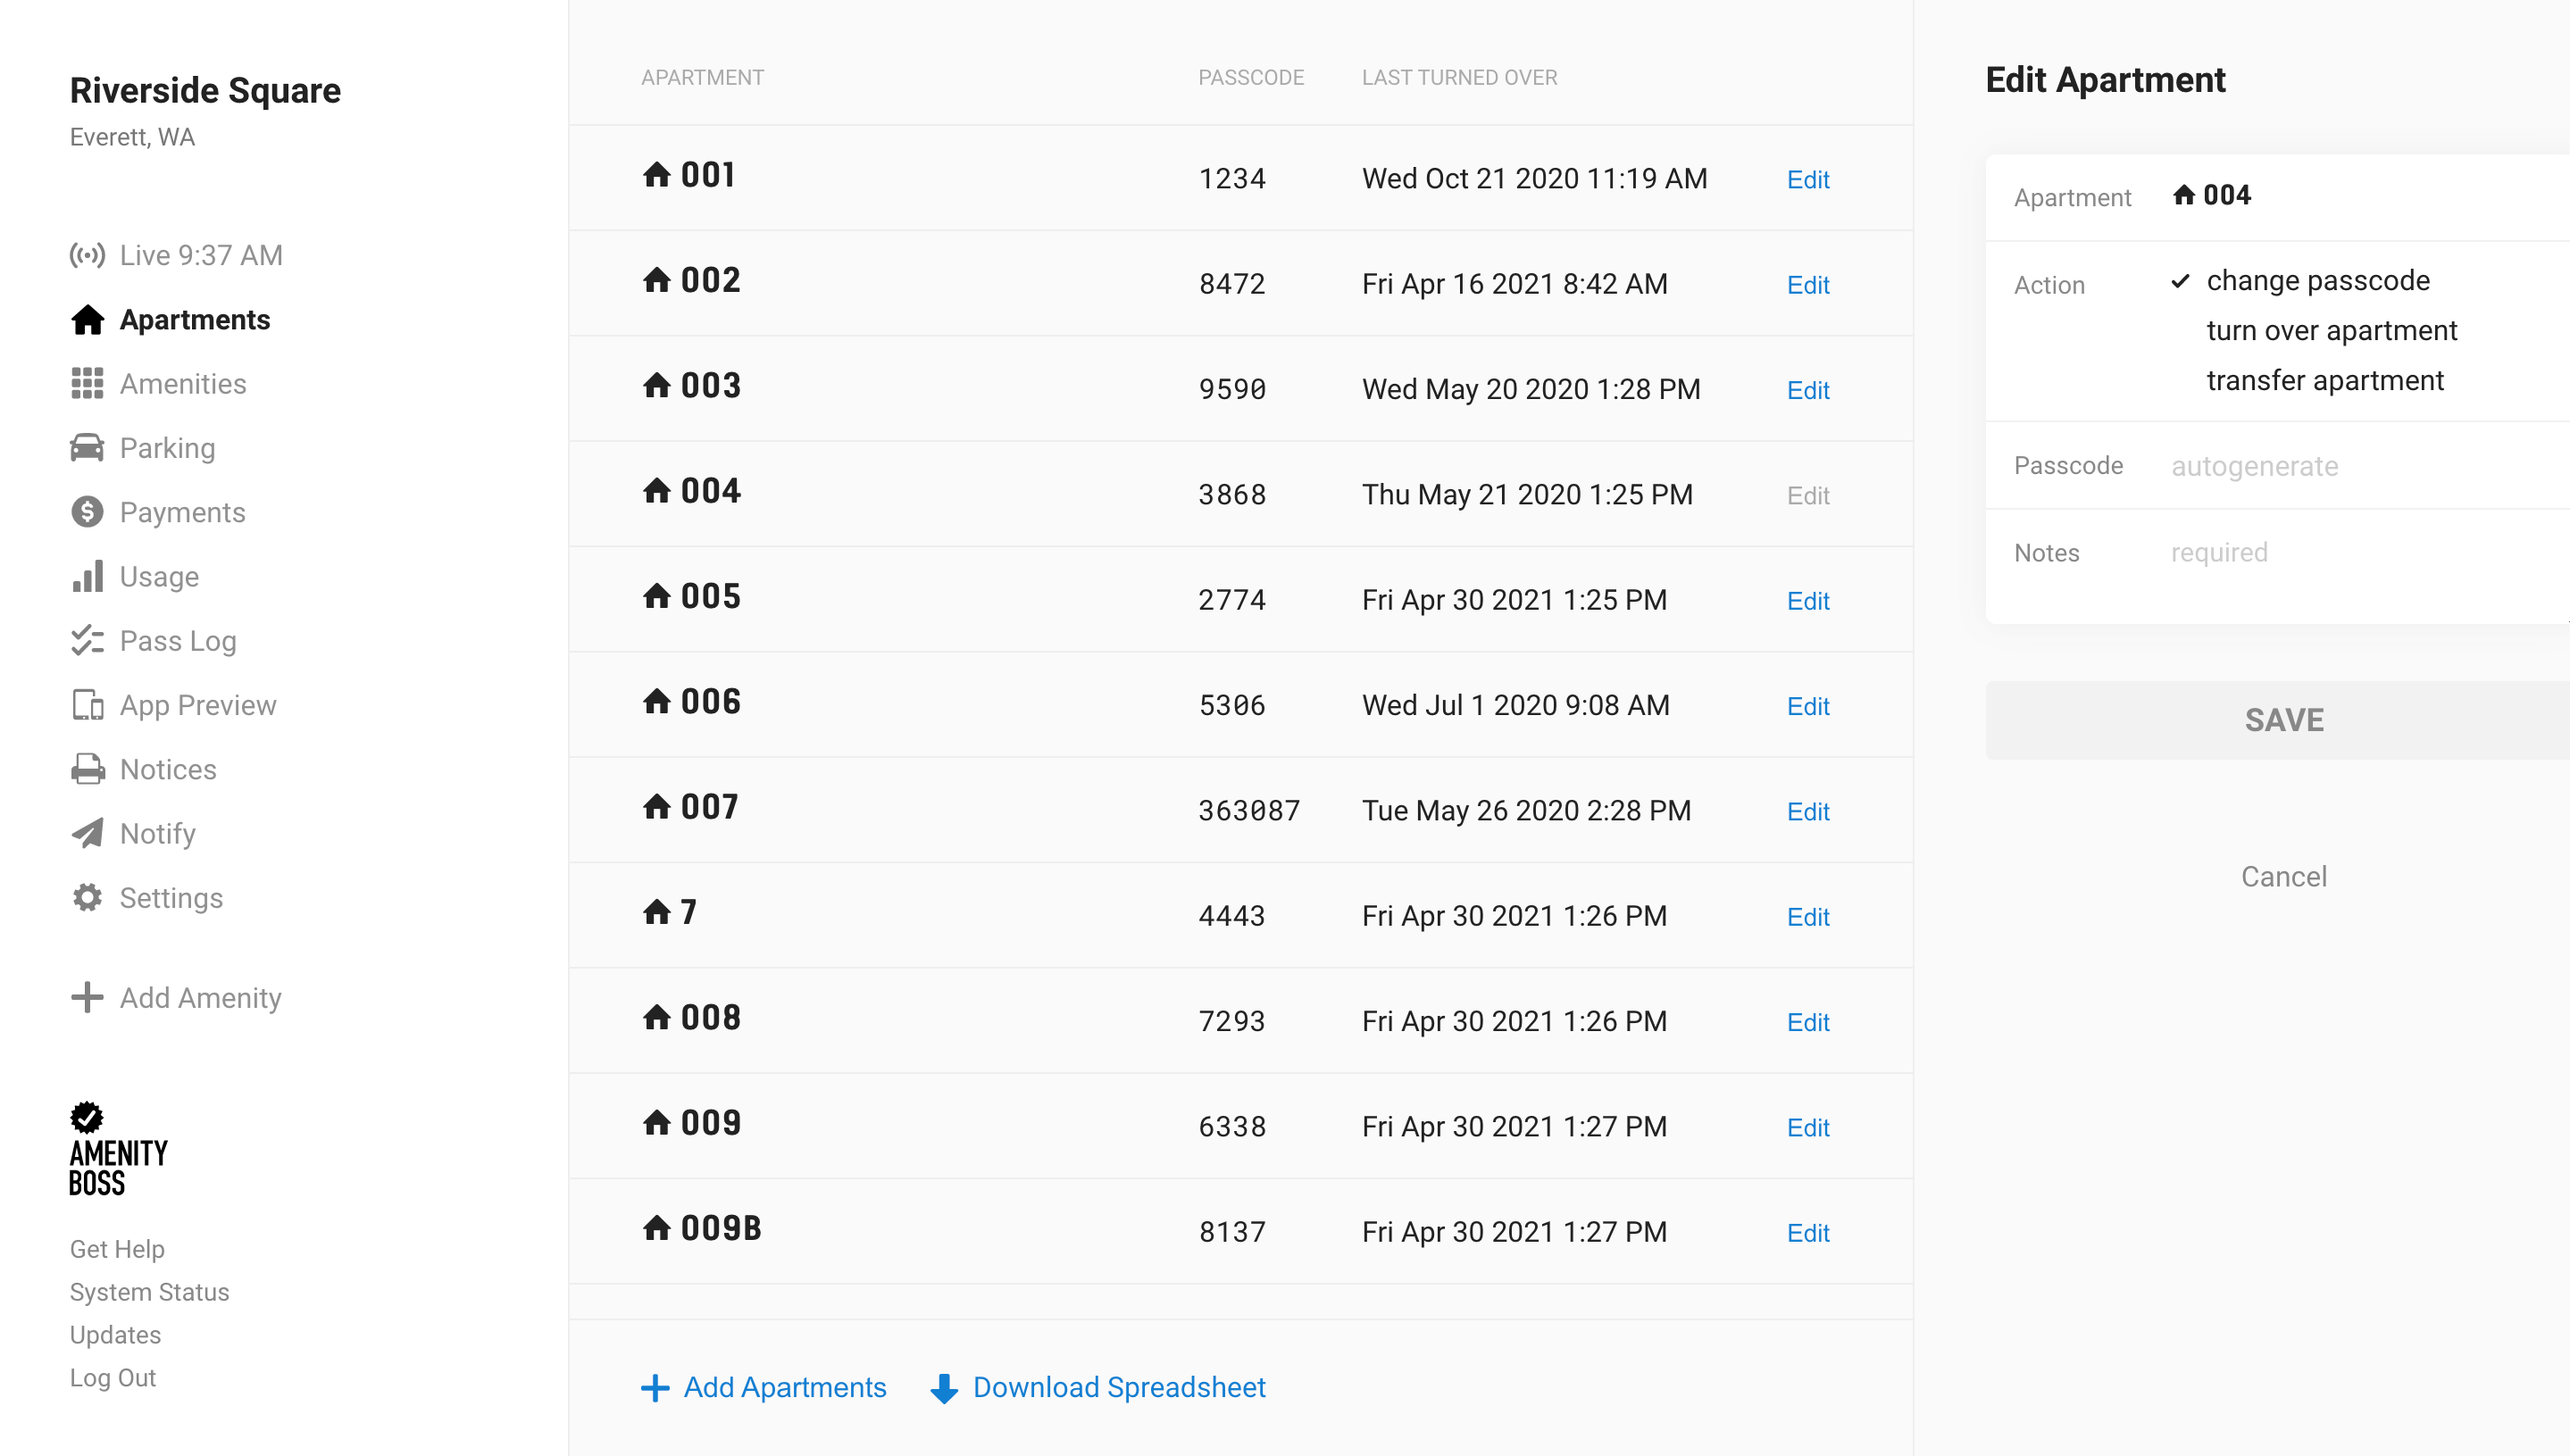This screenshot has width=2570, height=1456.
Task: Select the turn over apartment action
Action: pos(2331,331)
